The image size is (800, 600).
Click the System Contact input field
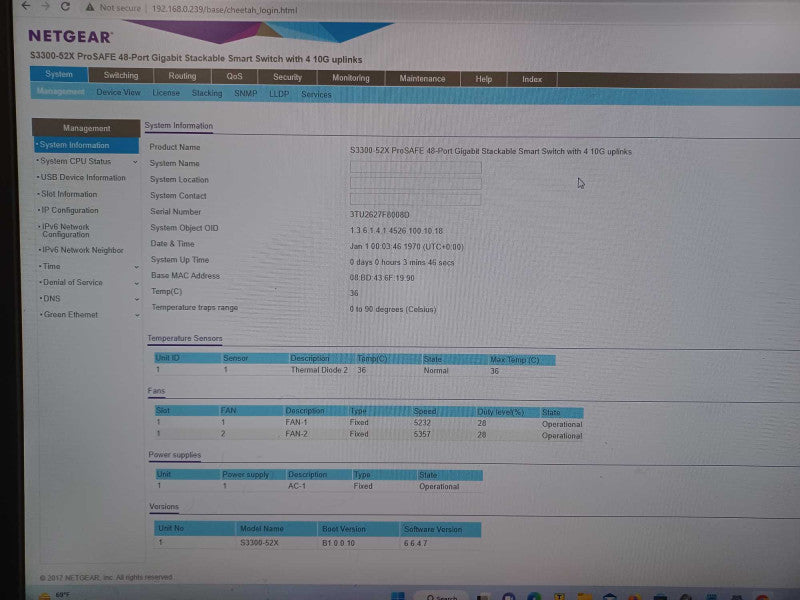click(415, 199)
